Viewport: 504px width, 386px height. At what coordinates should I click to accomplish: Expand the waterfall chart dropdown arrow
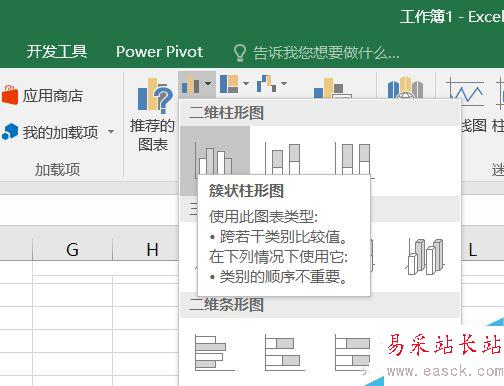click(284, 83)
